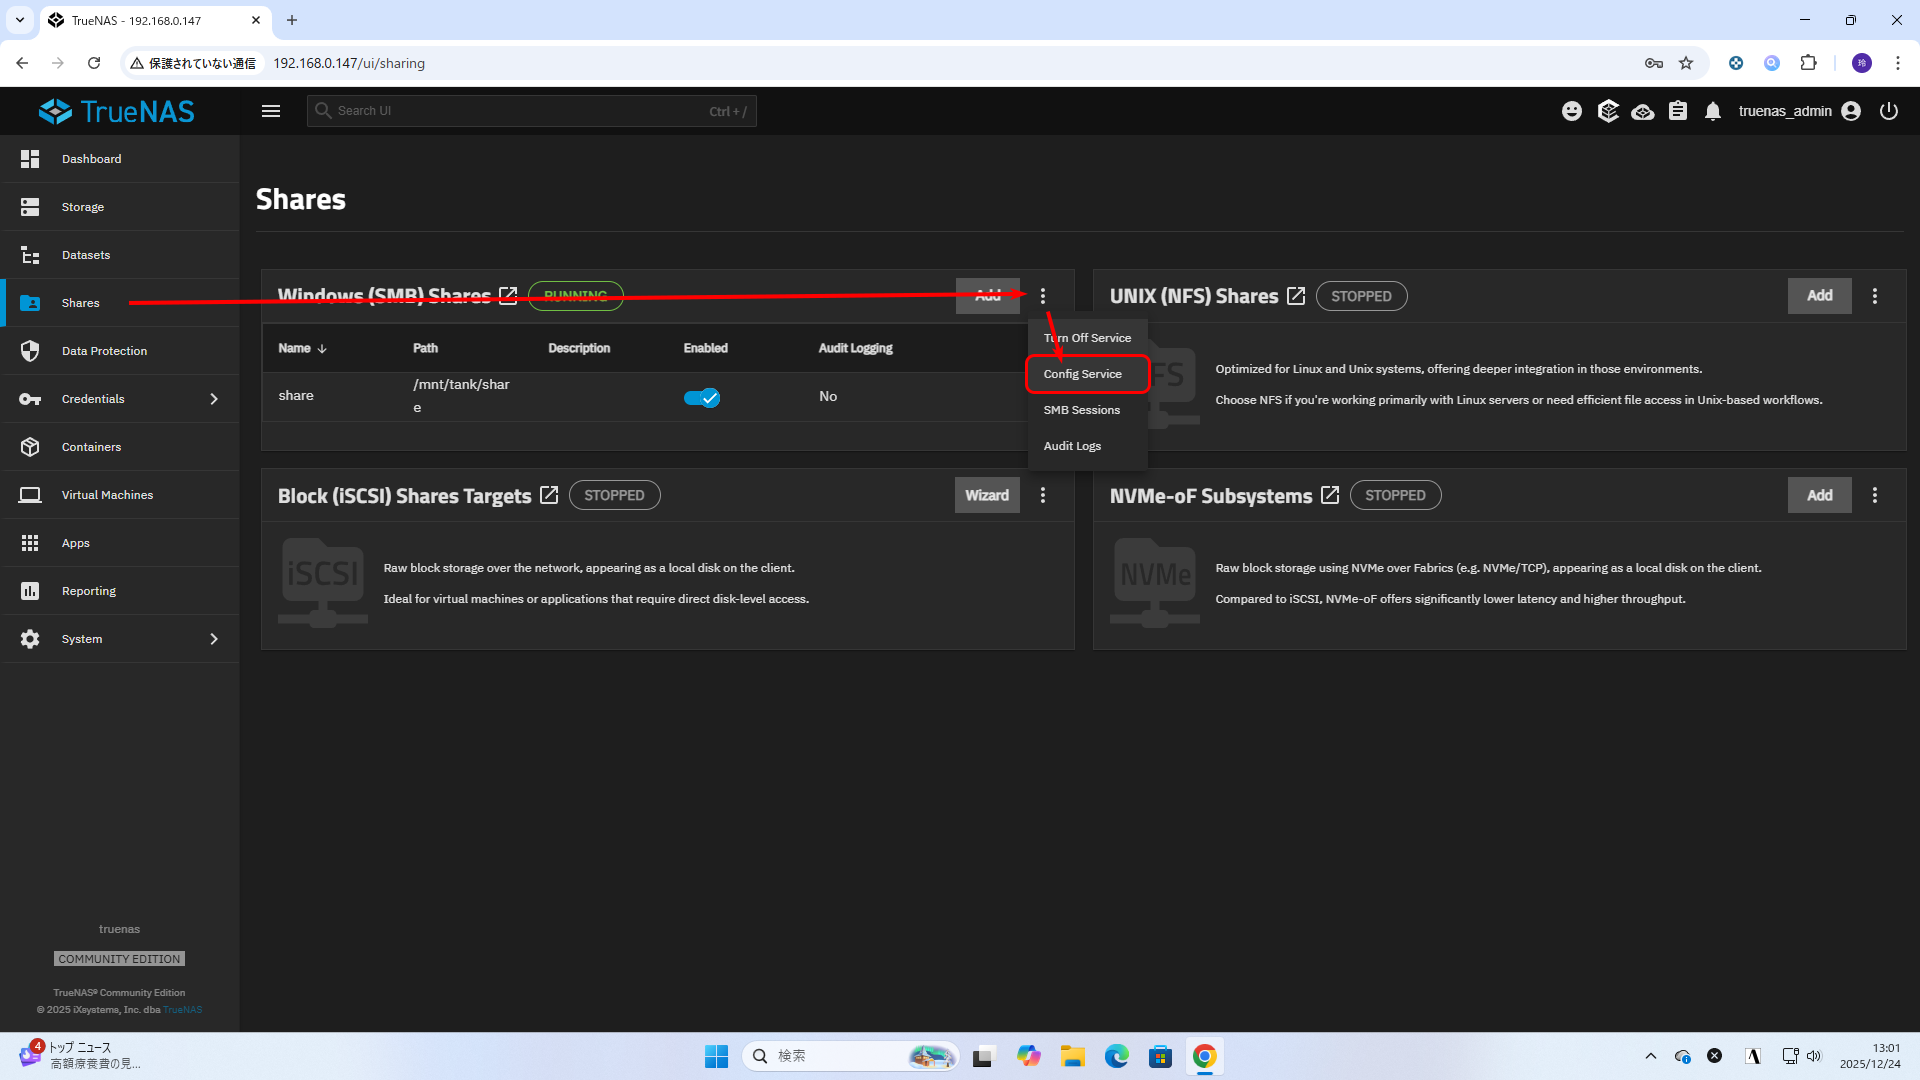This screenshot has width=1920, height=1080.
Task: Open external link icon beside iSCSI Shares Targets
Action: 549,495
